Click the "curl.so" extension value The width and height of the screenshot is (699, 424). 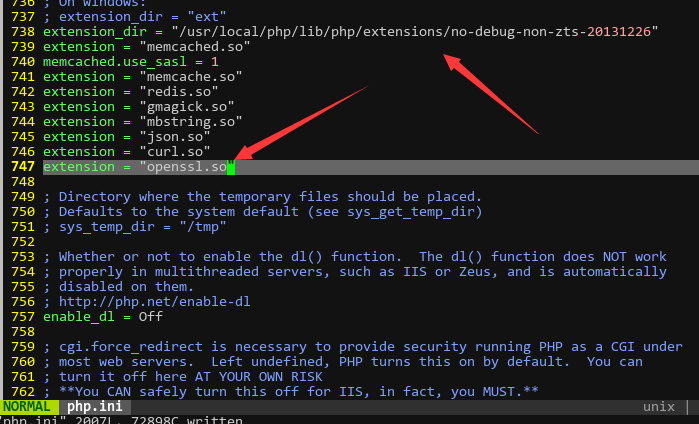pyautogui.click(x=174, y=151)
